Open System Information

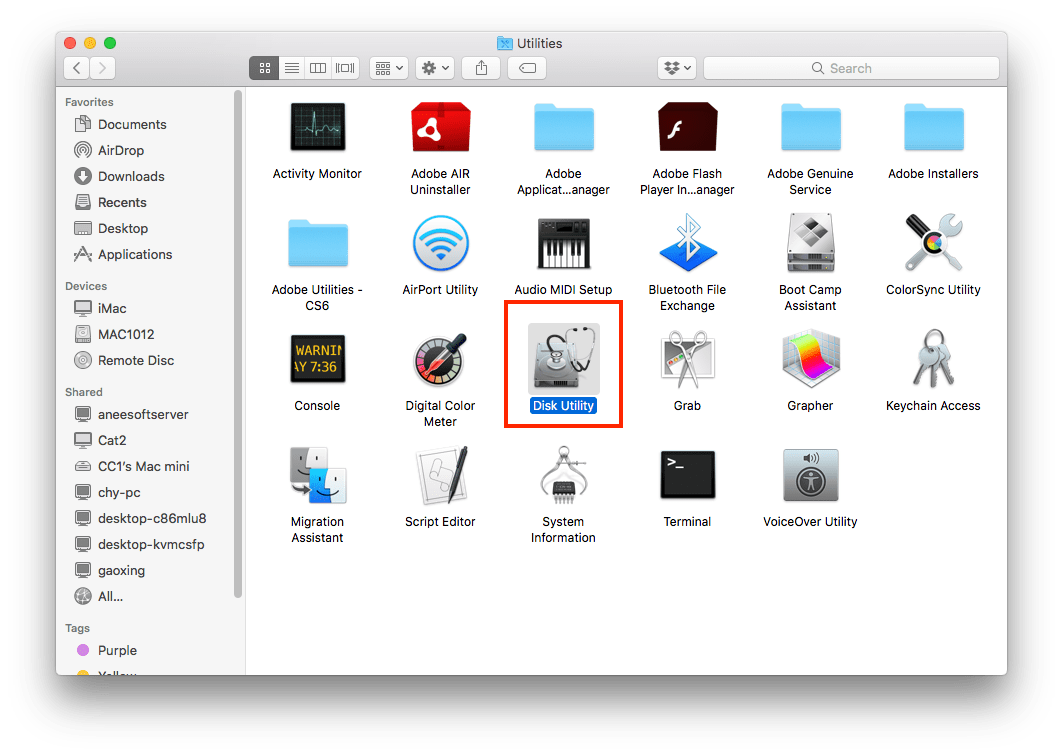click(x=563, y=475)
